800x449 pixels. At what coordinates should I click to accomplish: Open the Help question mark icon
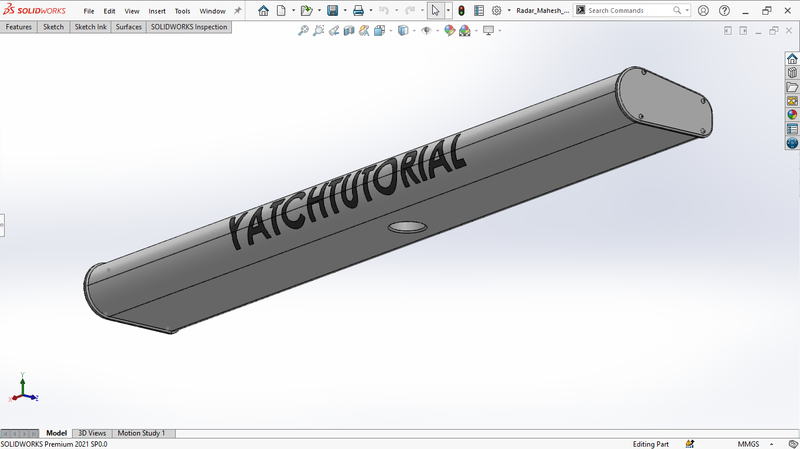tap(724, 10)
